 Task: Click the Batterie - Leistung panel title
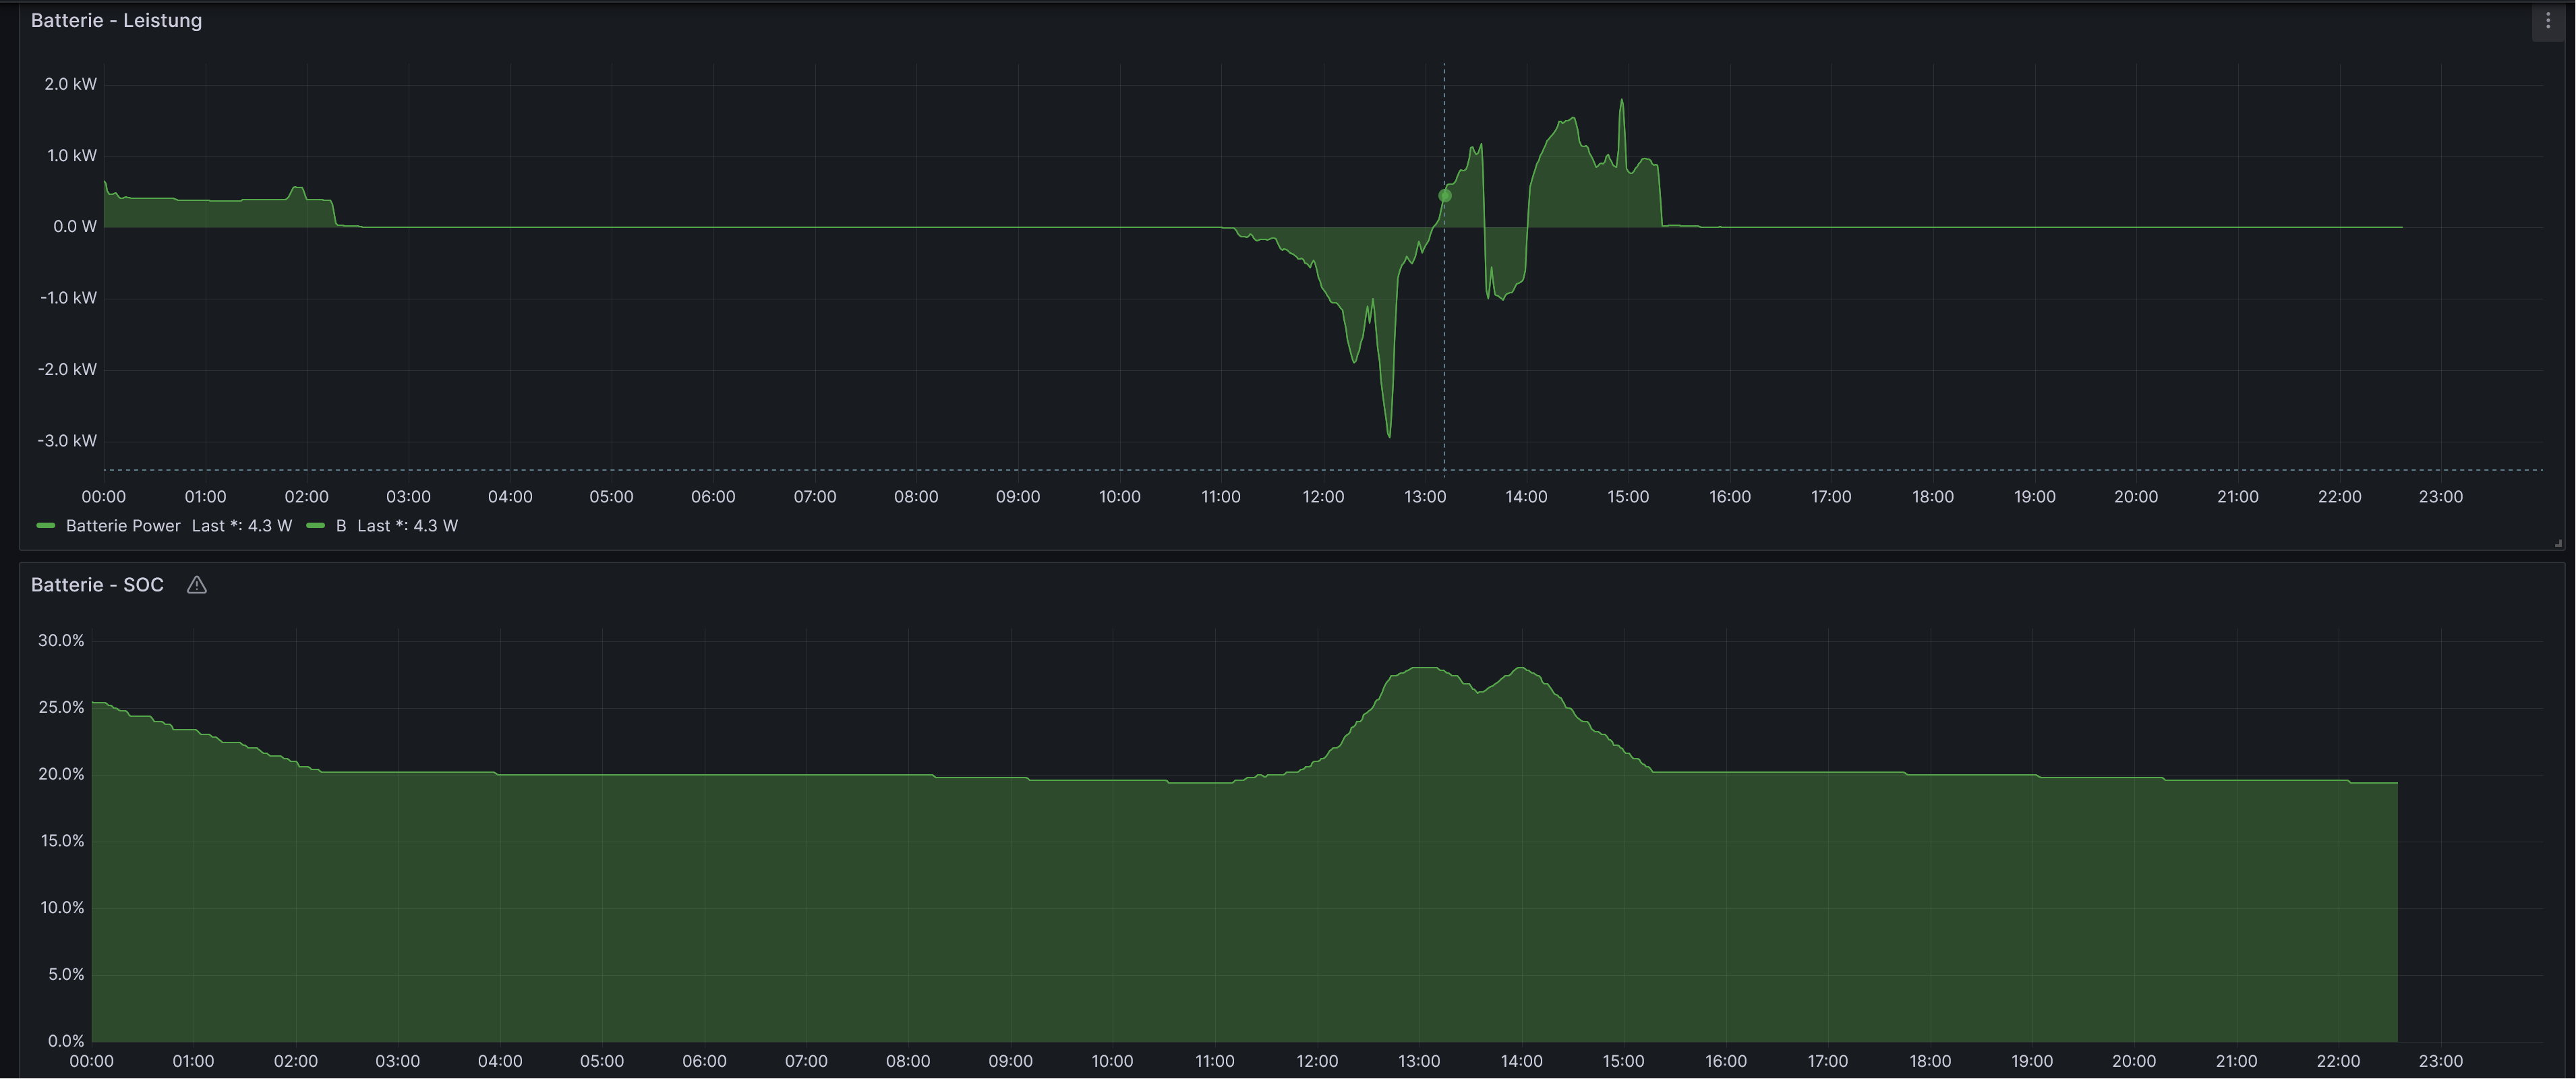[116, 20]
